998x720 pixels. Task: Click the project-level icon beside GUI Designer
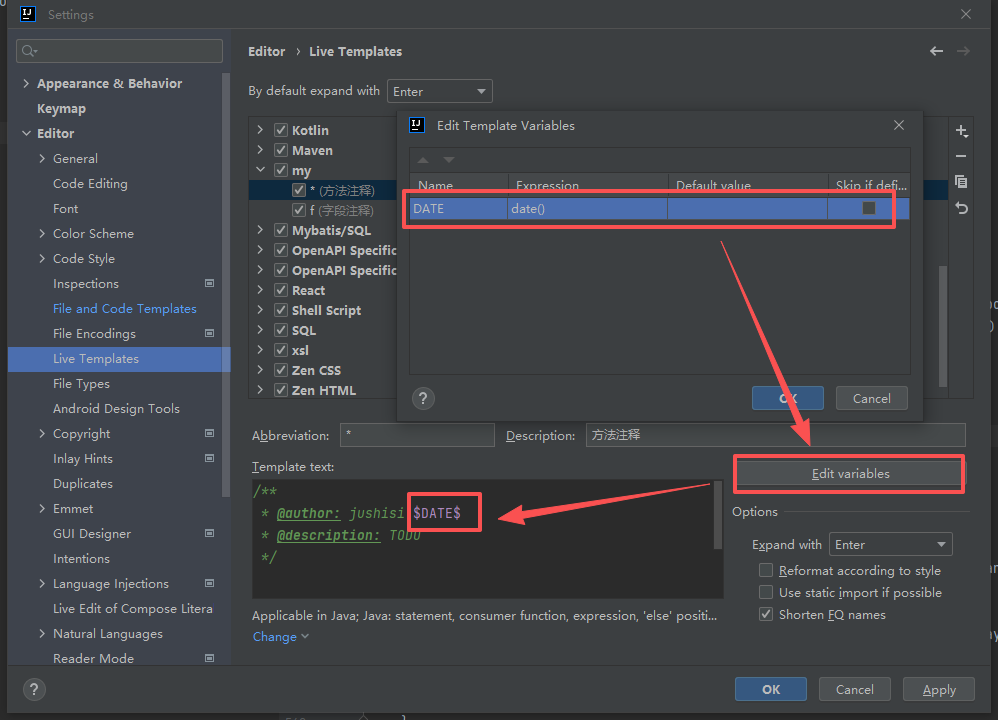click(x=209, y=533)
